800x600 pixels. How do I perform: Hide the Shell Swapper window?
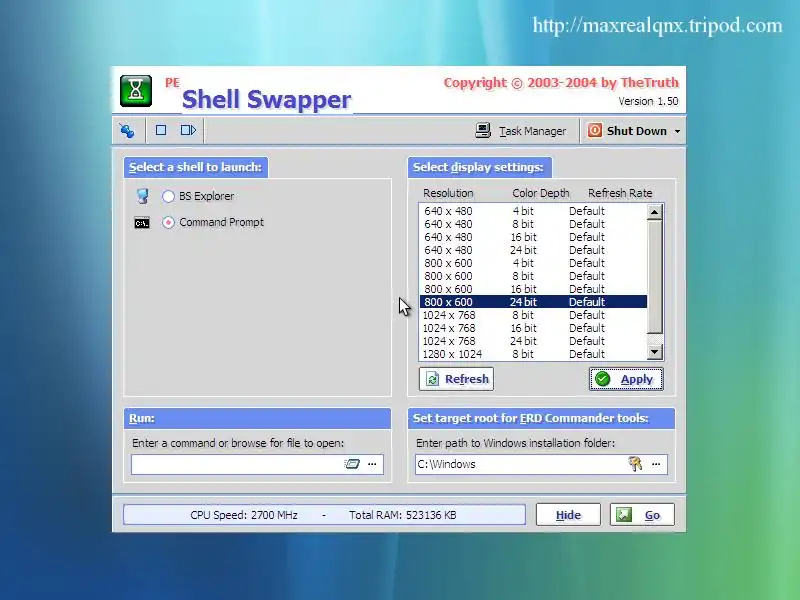click(568, 515)
